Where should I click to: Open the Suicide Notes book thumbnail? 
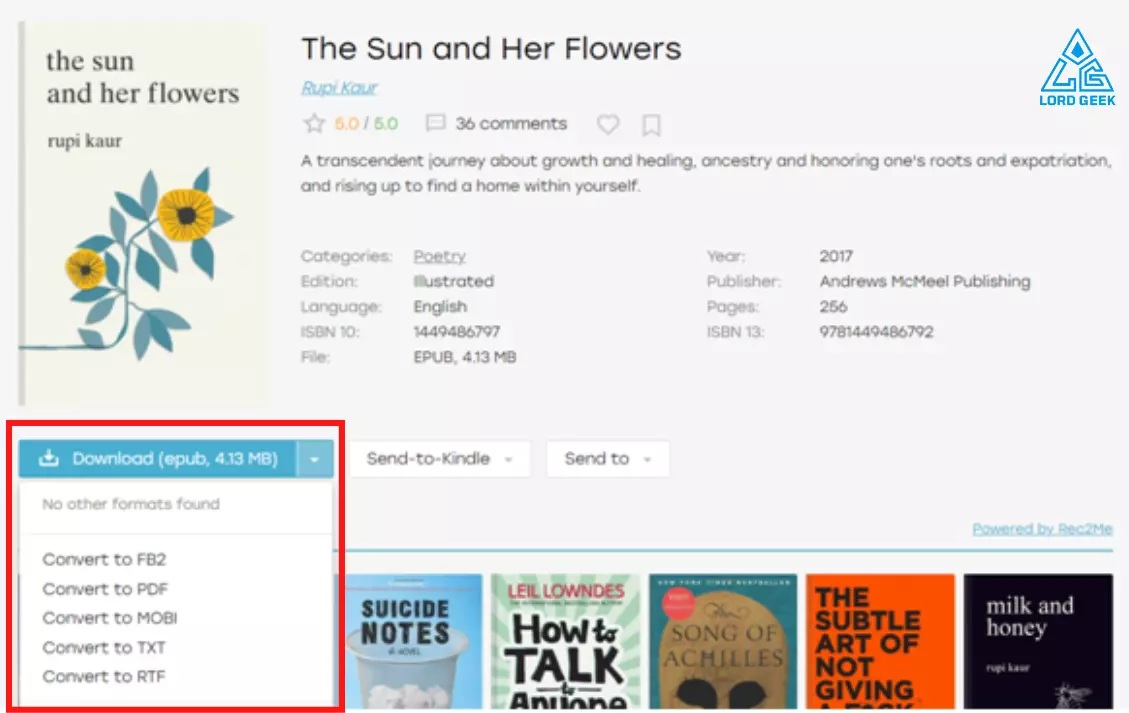coord(413,642)
